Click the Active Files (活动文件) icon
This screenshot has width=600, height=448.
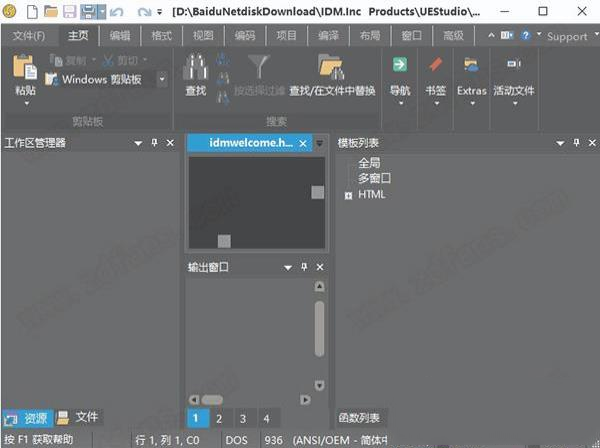(513, 66)
